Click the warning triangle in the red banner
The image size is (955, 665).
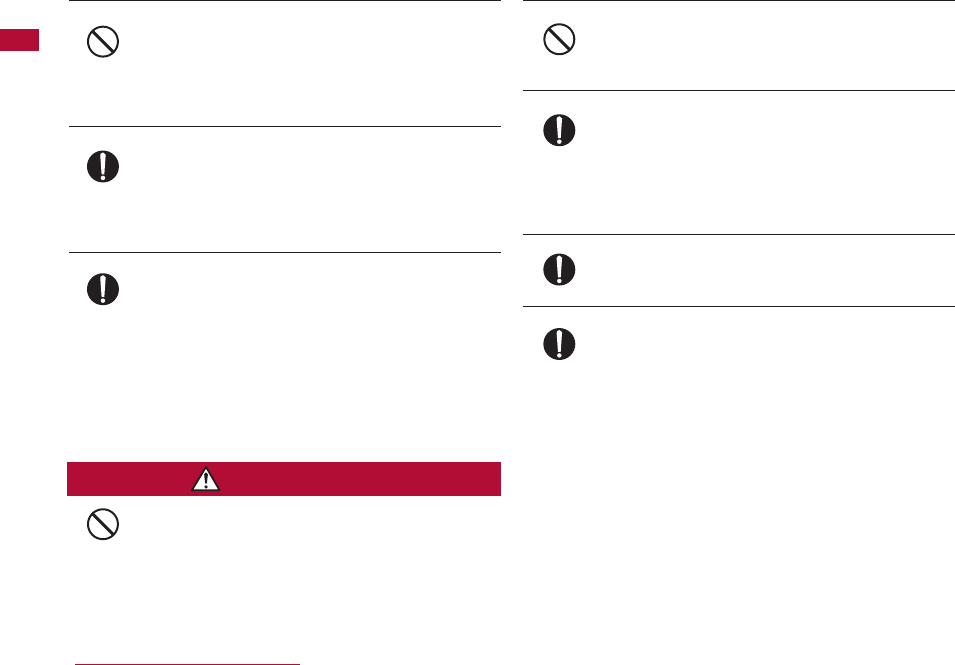[x=205, y=480]
